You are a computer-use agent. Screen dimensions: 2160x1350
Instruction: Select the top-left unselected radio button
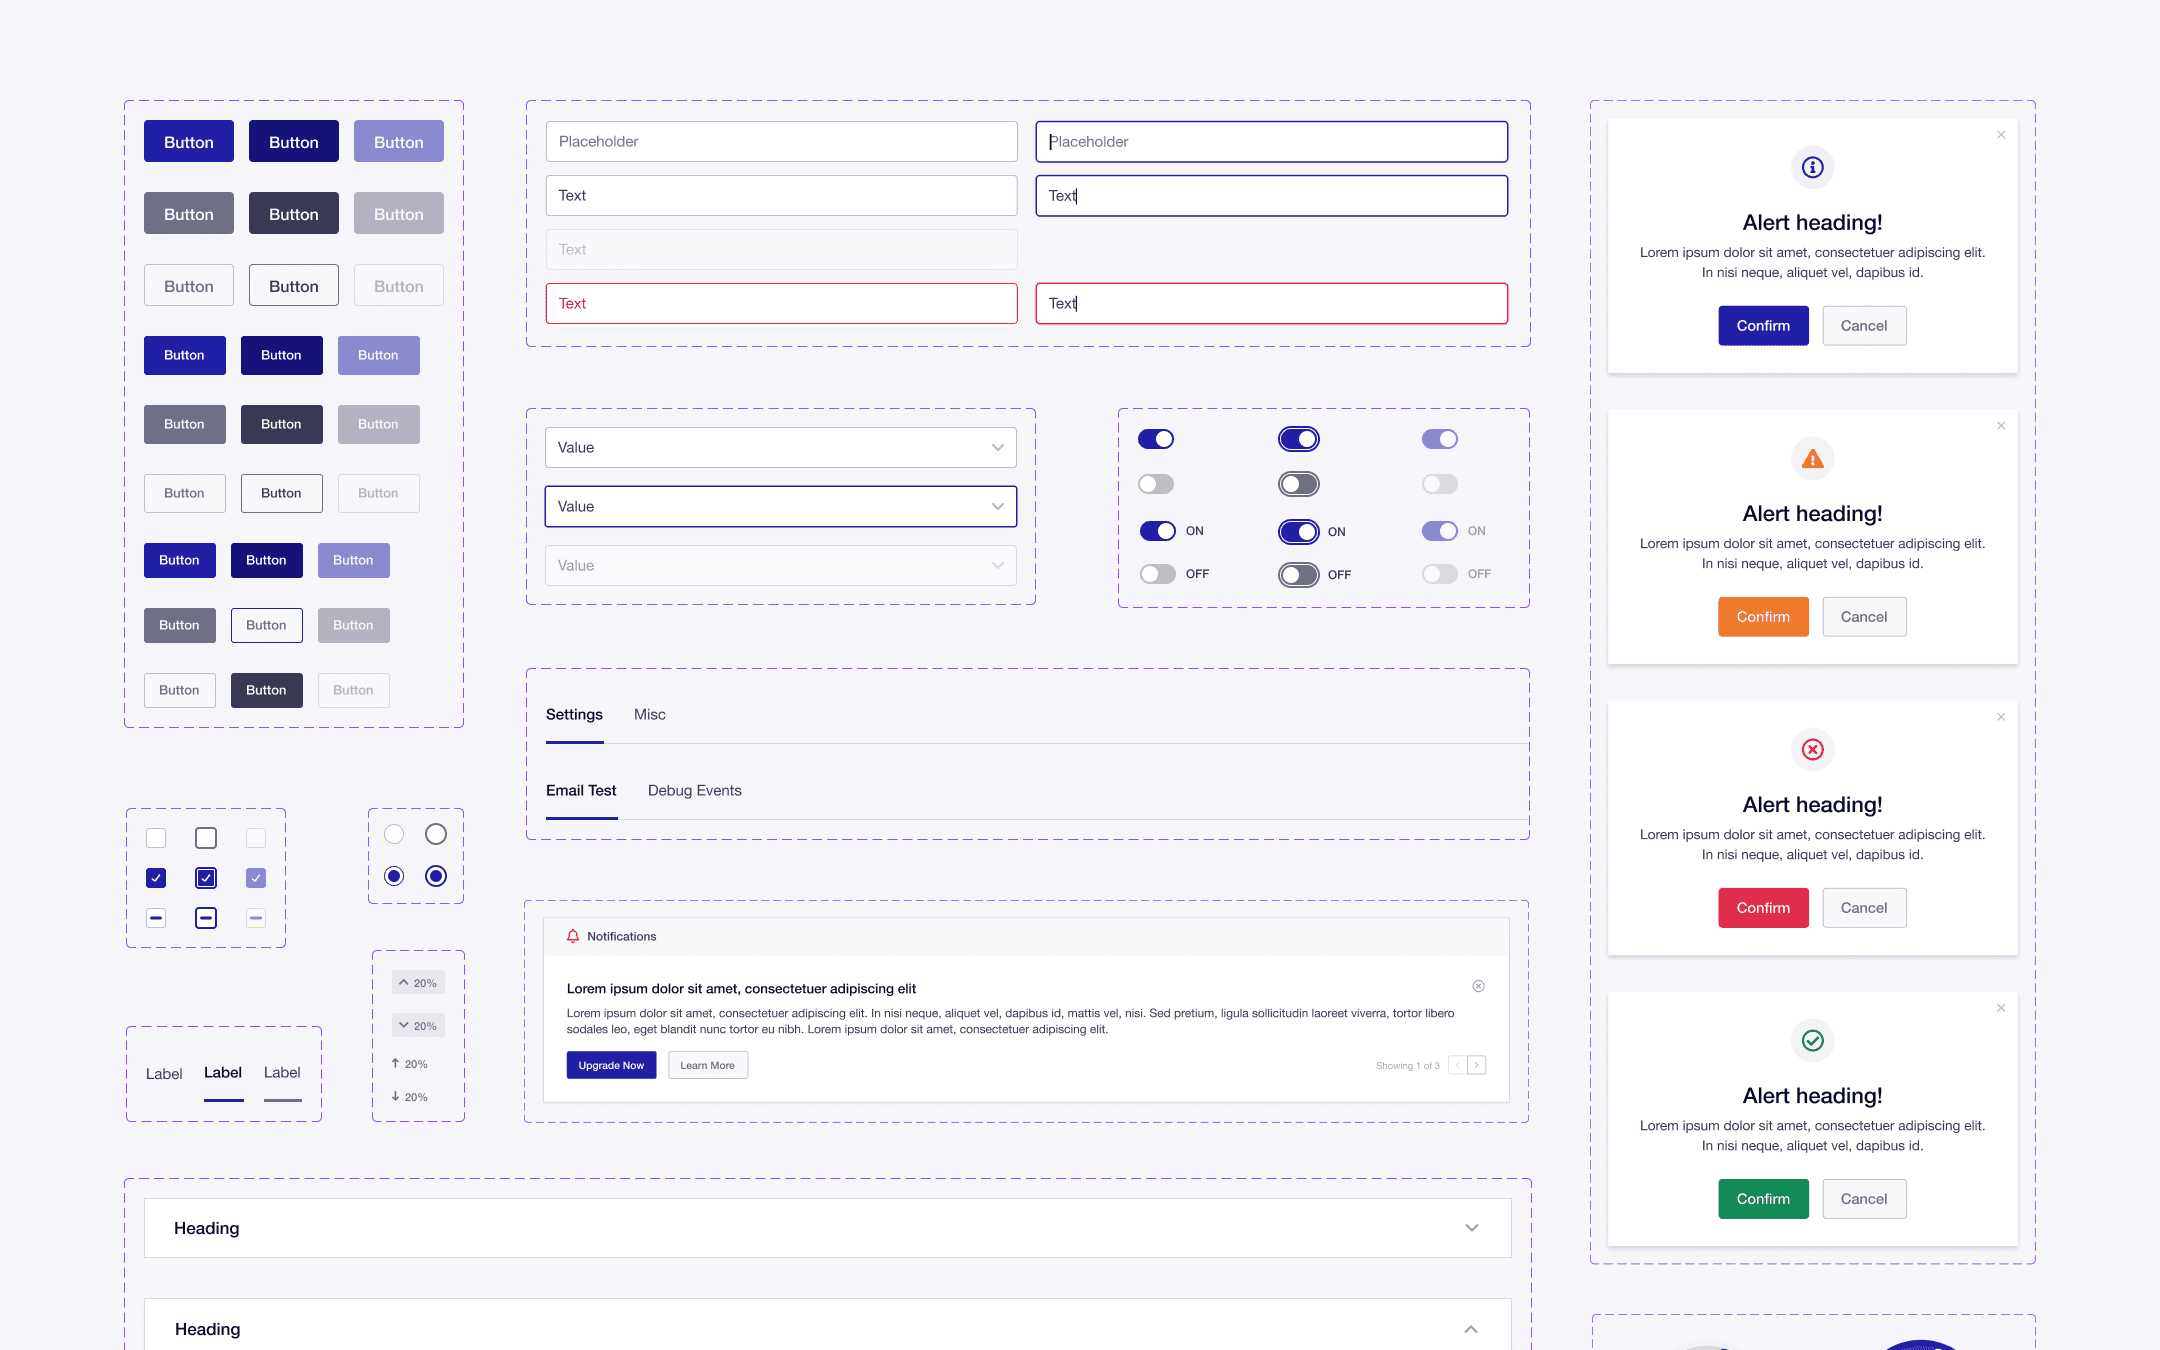click(x=394, y=834)
